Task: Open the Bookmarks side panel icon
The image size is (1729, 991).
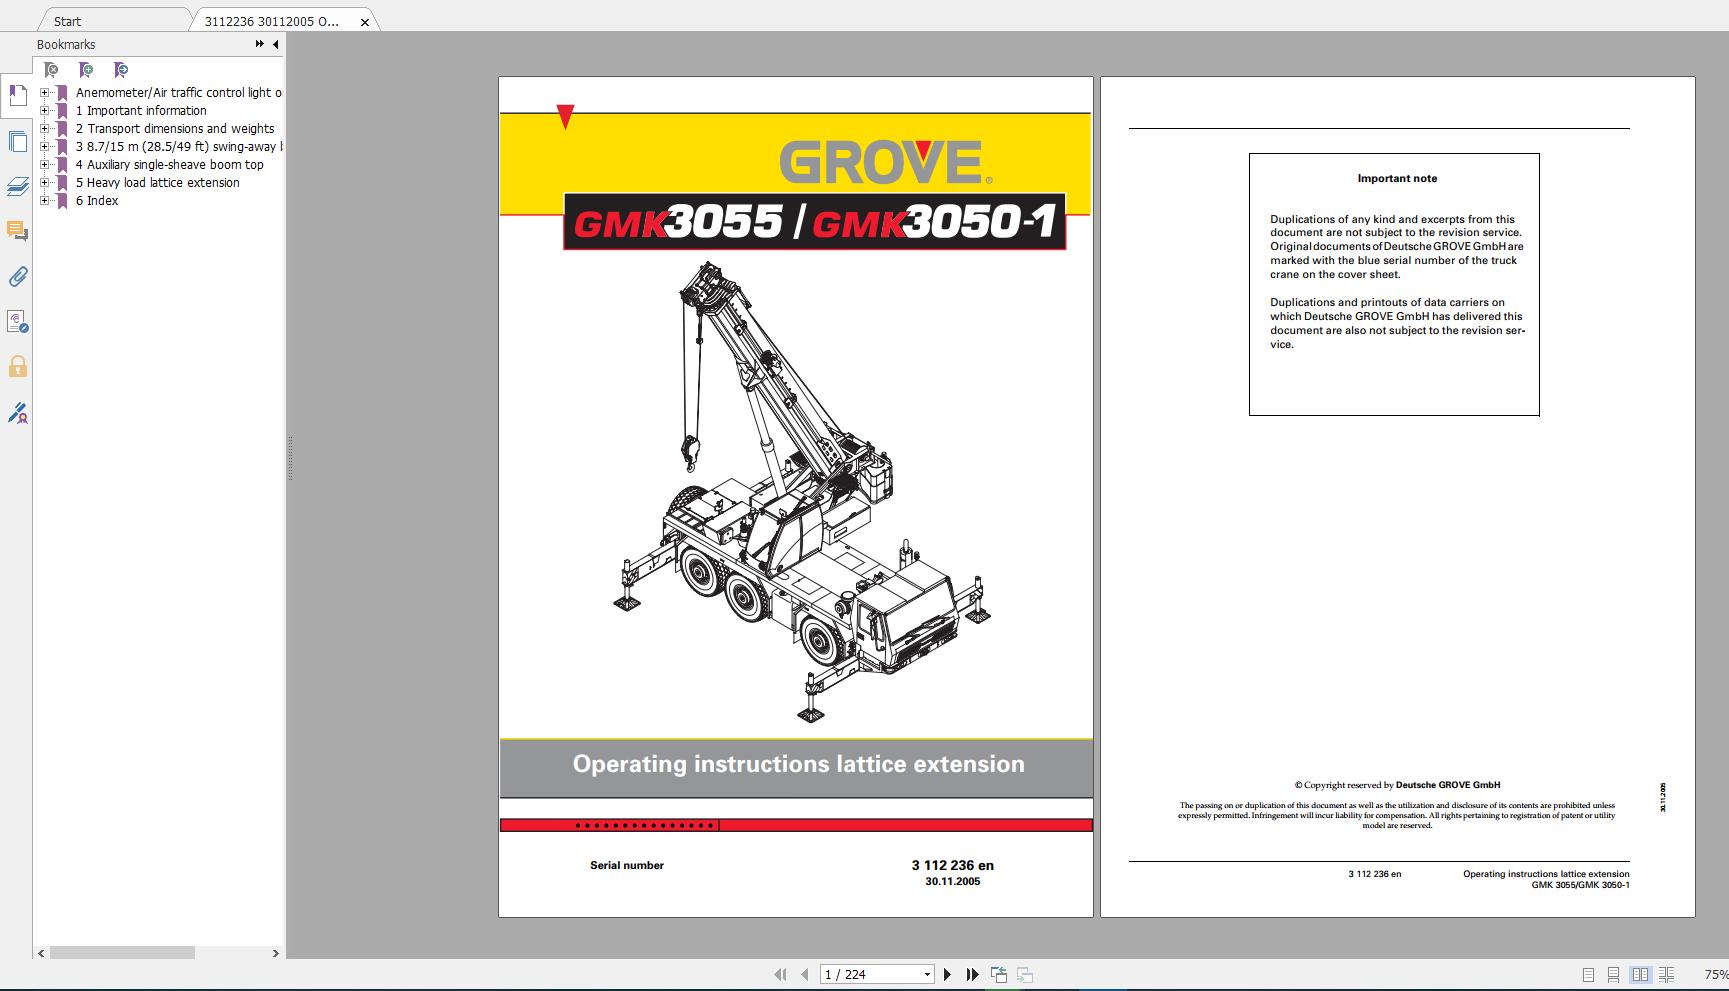Action: pyautogui.click(x=17, y=97)
